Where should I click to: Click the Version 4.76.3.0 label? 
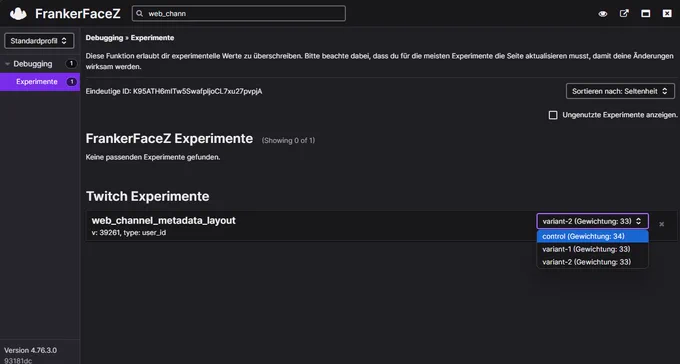point(30,350)
